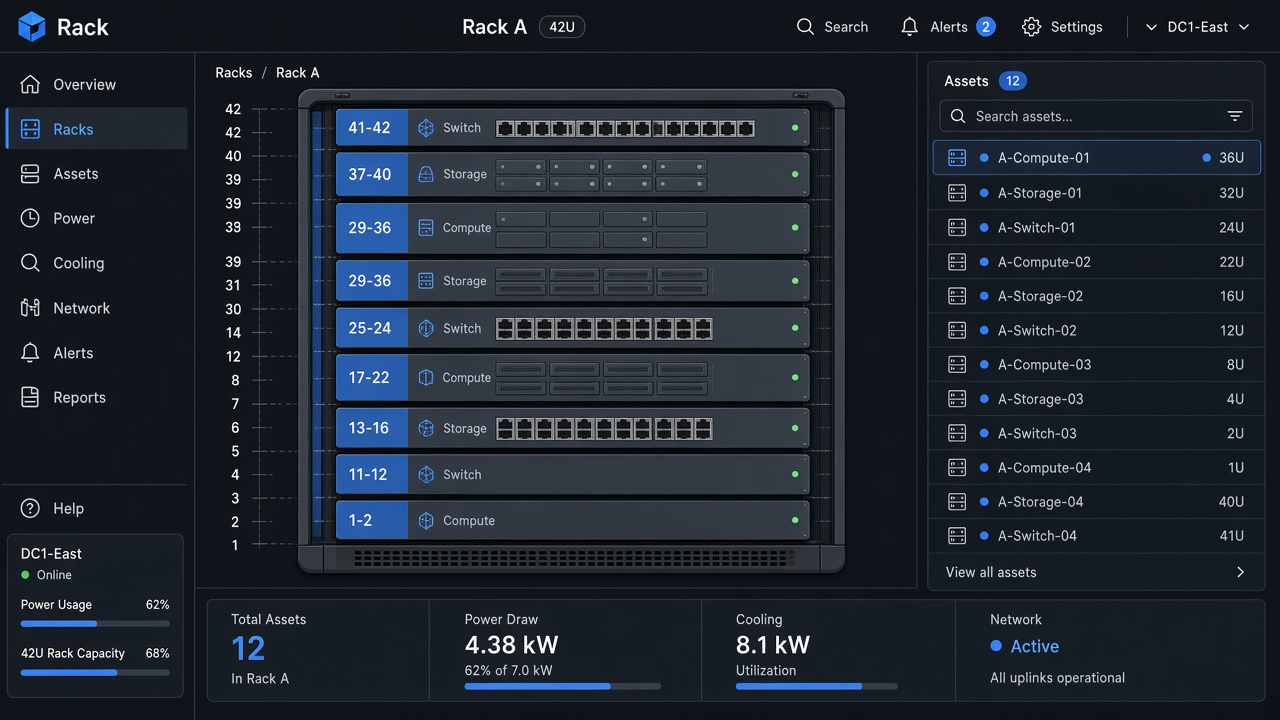Click the Power Usage bar in DC1-East card
1280x720 pixels.
click(95, 624)
